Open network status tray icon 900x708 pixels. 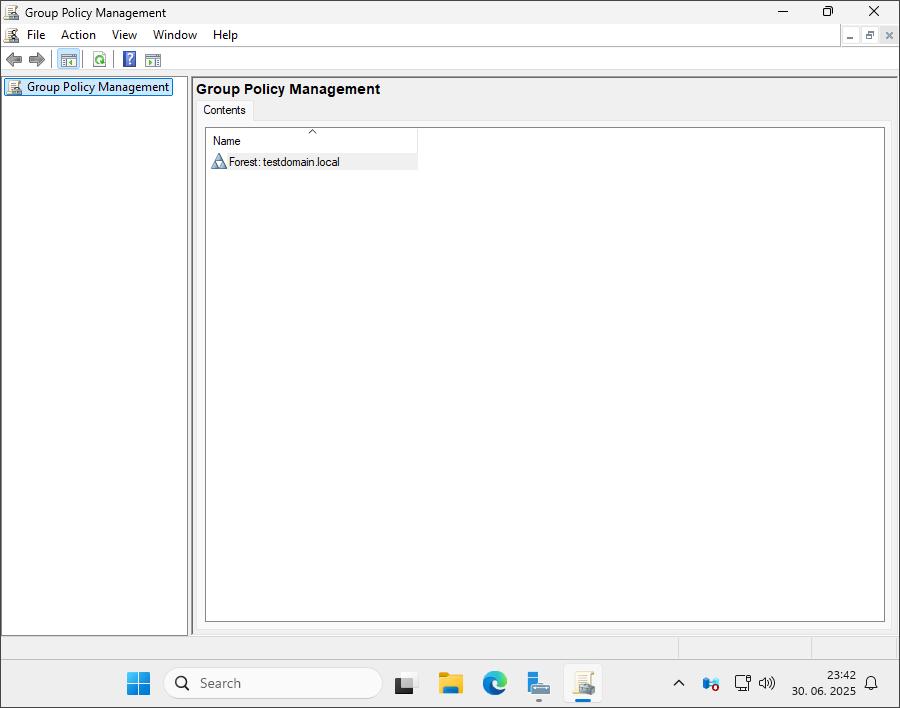coord(742,683)
